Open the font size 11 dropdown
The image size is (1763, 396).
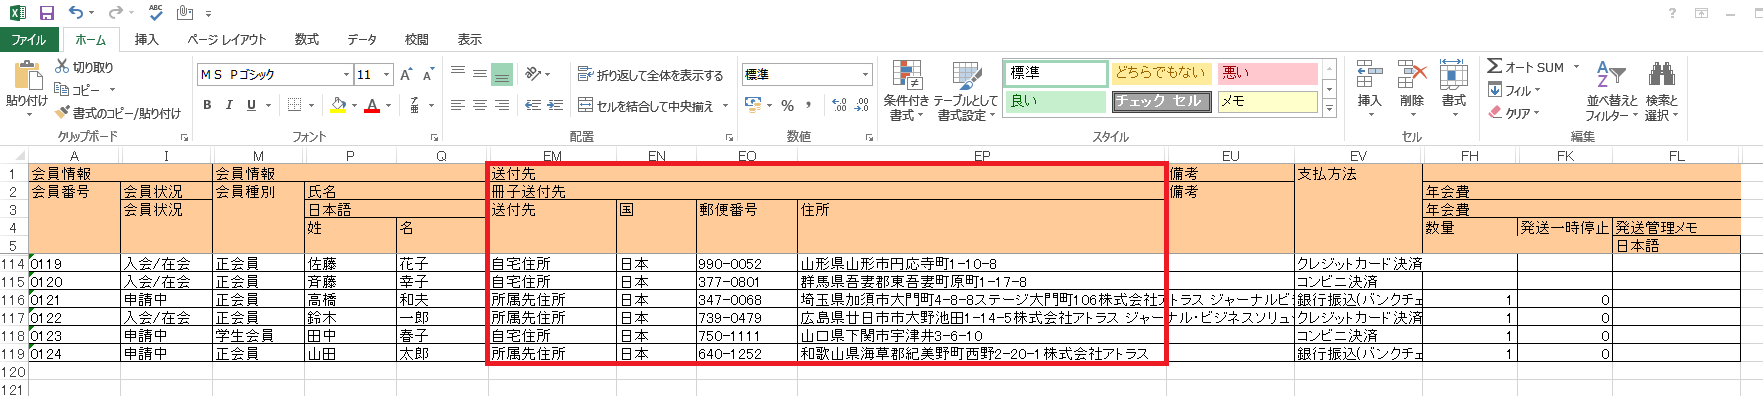(387, 74)
